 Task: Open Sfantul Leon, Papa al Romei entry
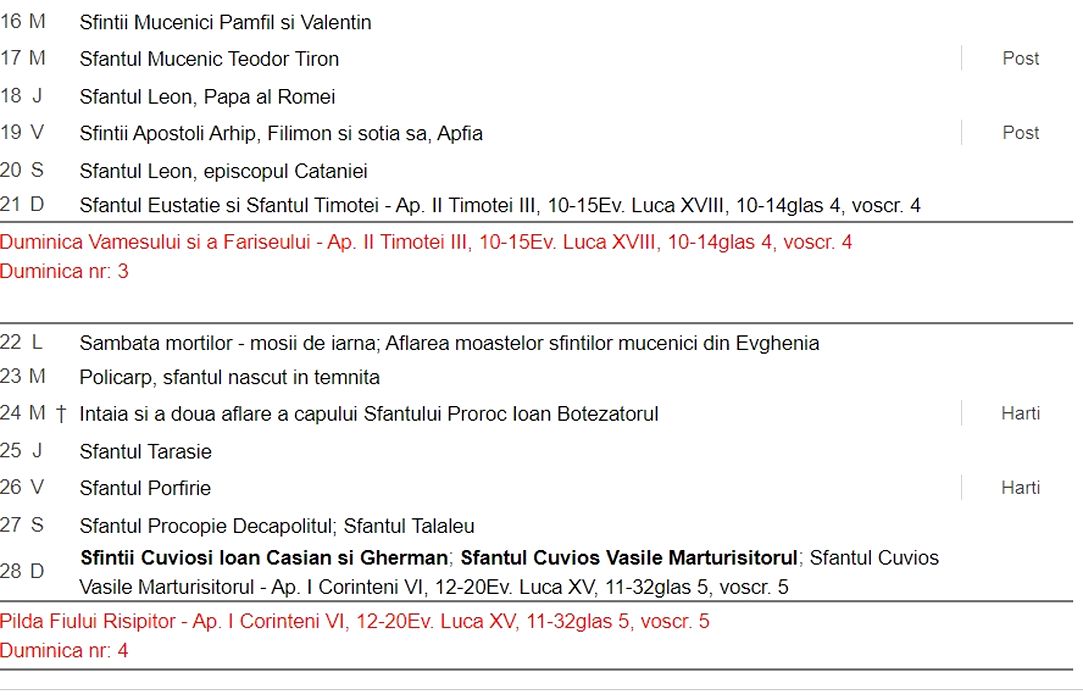(207, 97)
